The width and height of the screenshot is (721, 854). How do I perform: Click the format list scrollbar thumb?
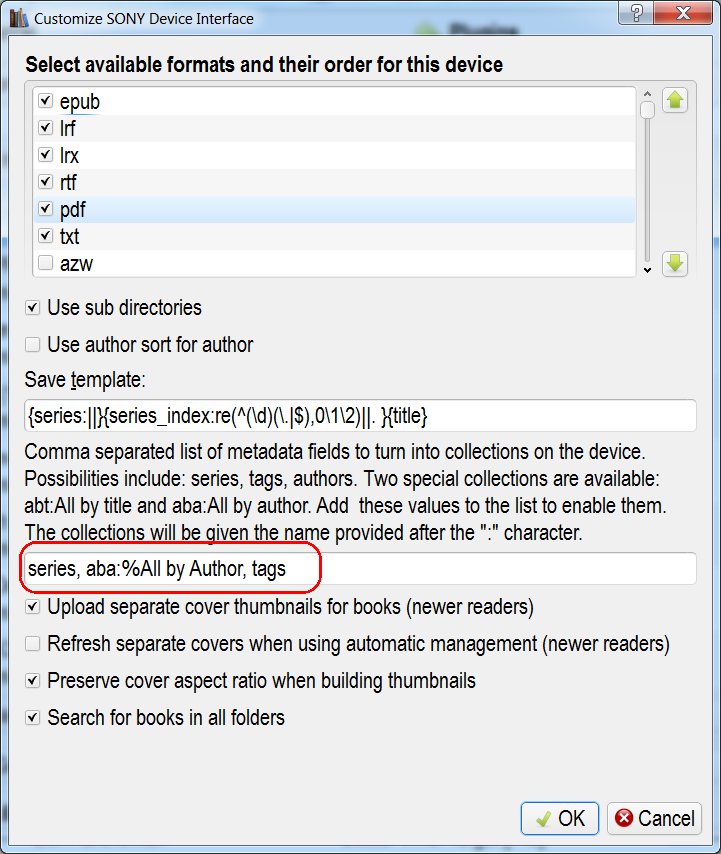tap(647, 110)
